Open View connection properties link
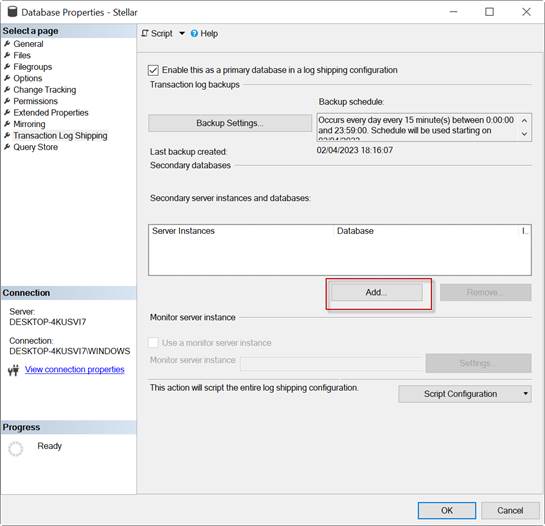 point(75,370)
